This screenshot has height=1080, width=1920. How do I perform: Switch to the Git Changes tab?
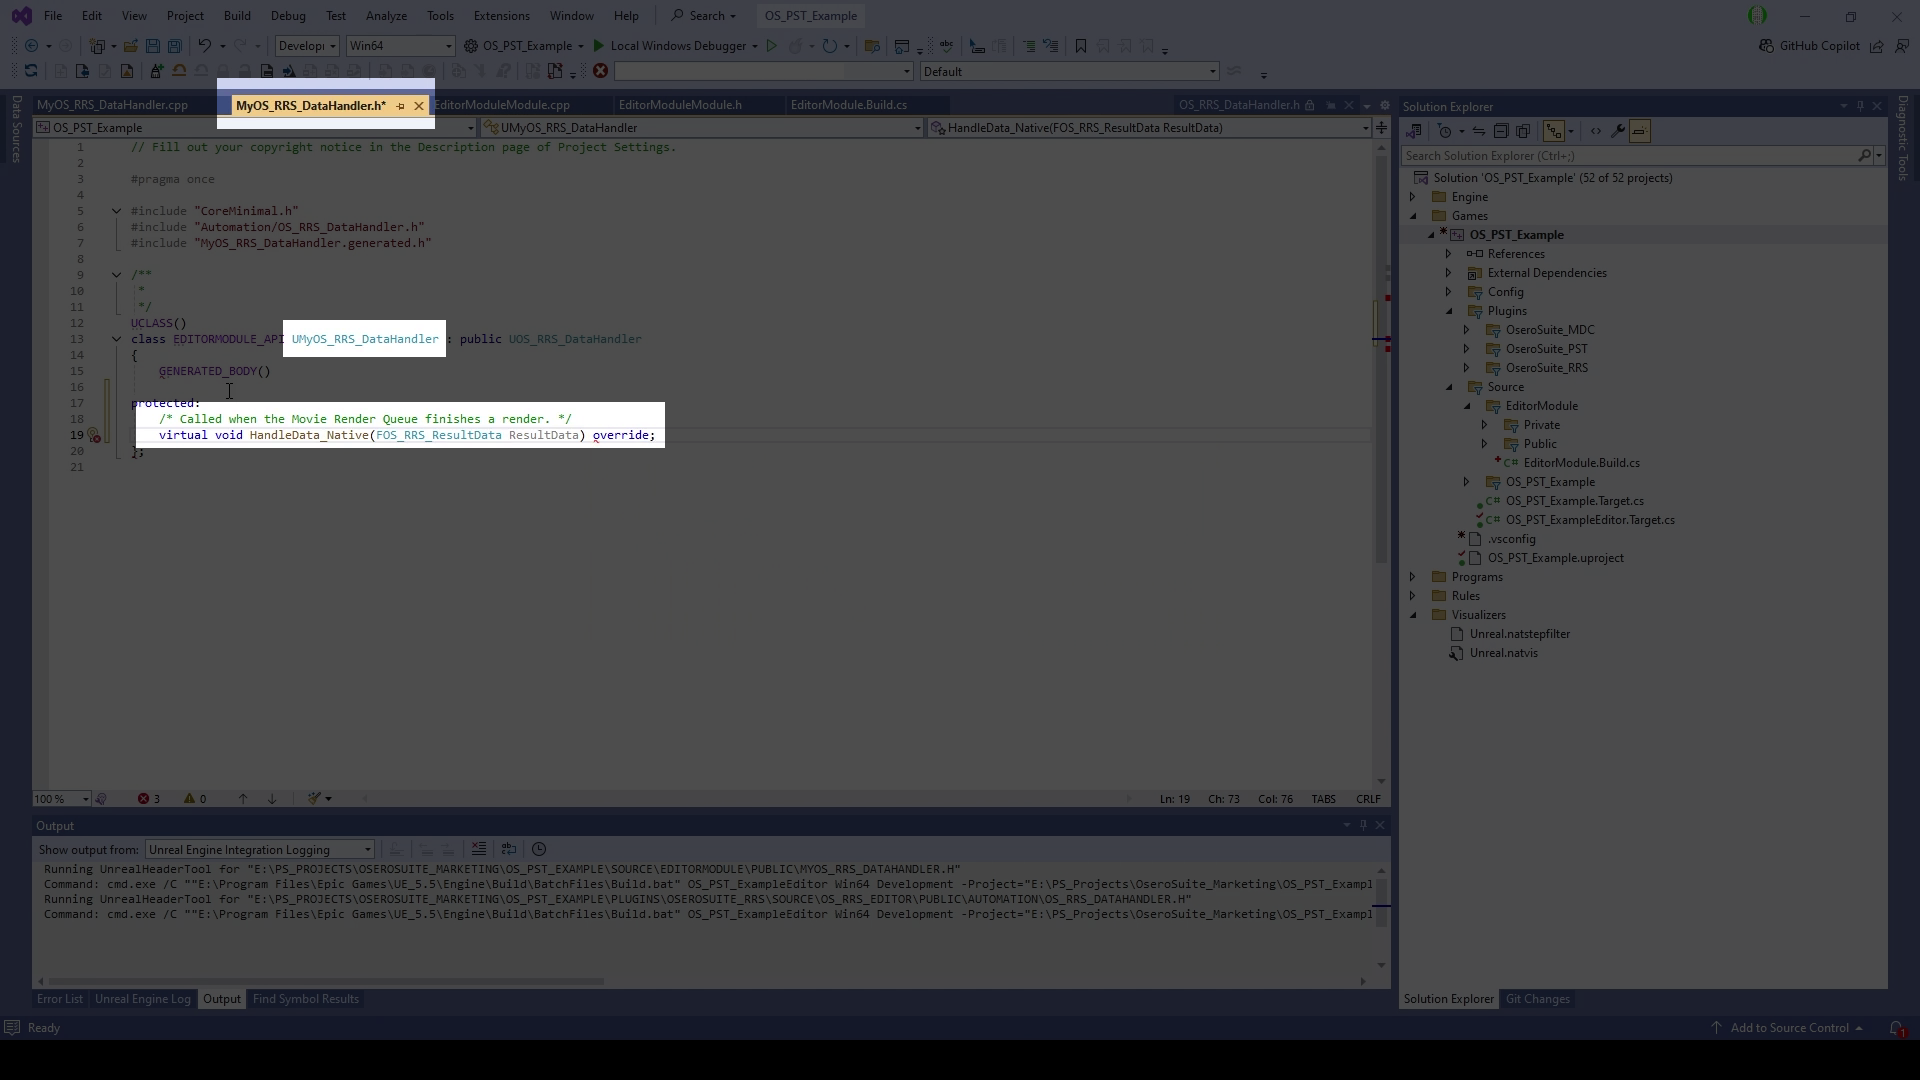[1537, 999]
